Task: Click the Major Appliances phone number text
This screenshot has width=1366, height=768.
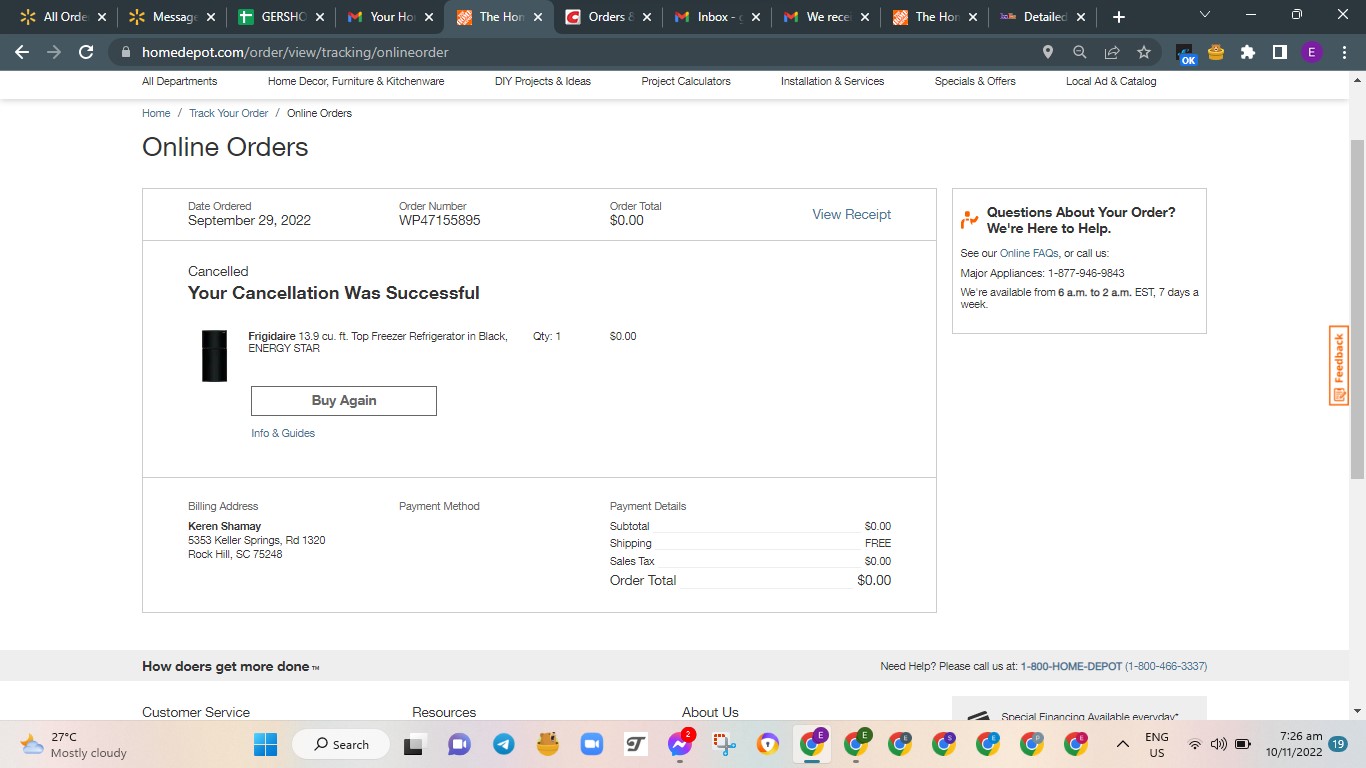Action: tap(1086, 273)
